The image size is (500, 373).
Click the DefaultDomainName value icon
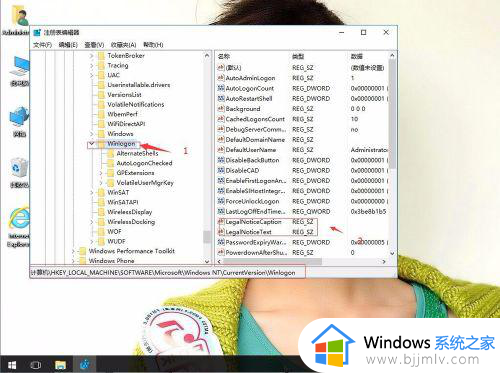(x=221, y=140)
